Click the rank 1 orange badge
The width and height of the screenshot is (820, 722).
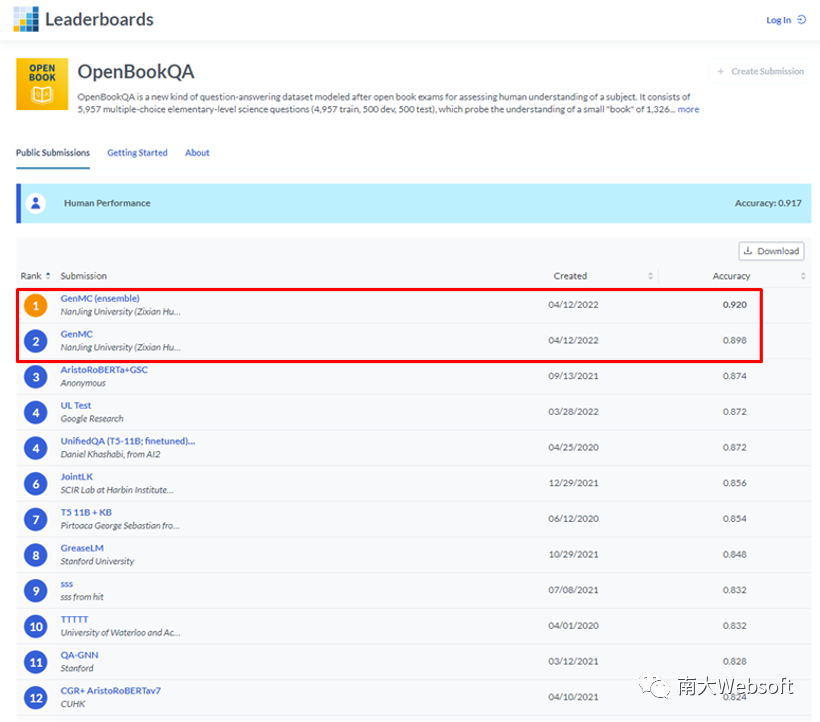[x=36, y=305]
